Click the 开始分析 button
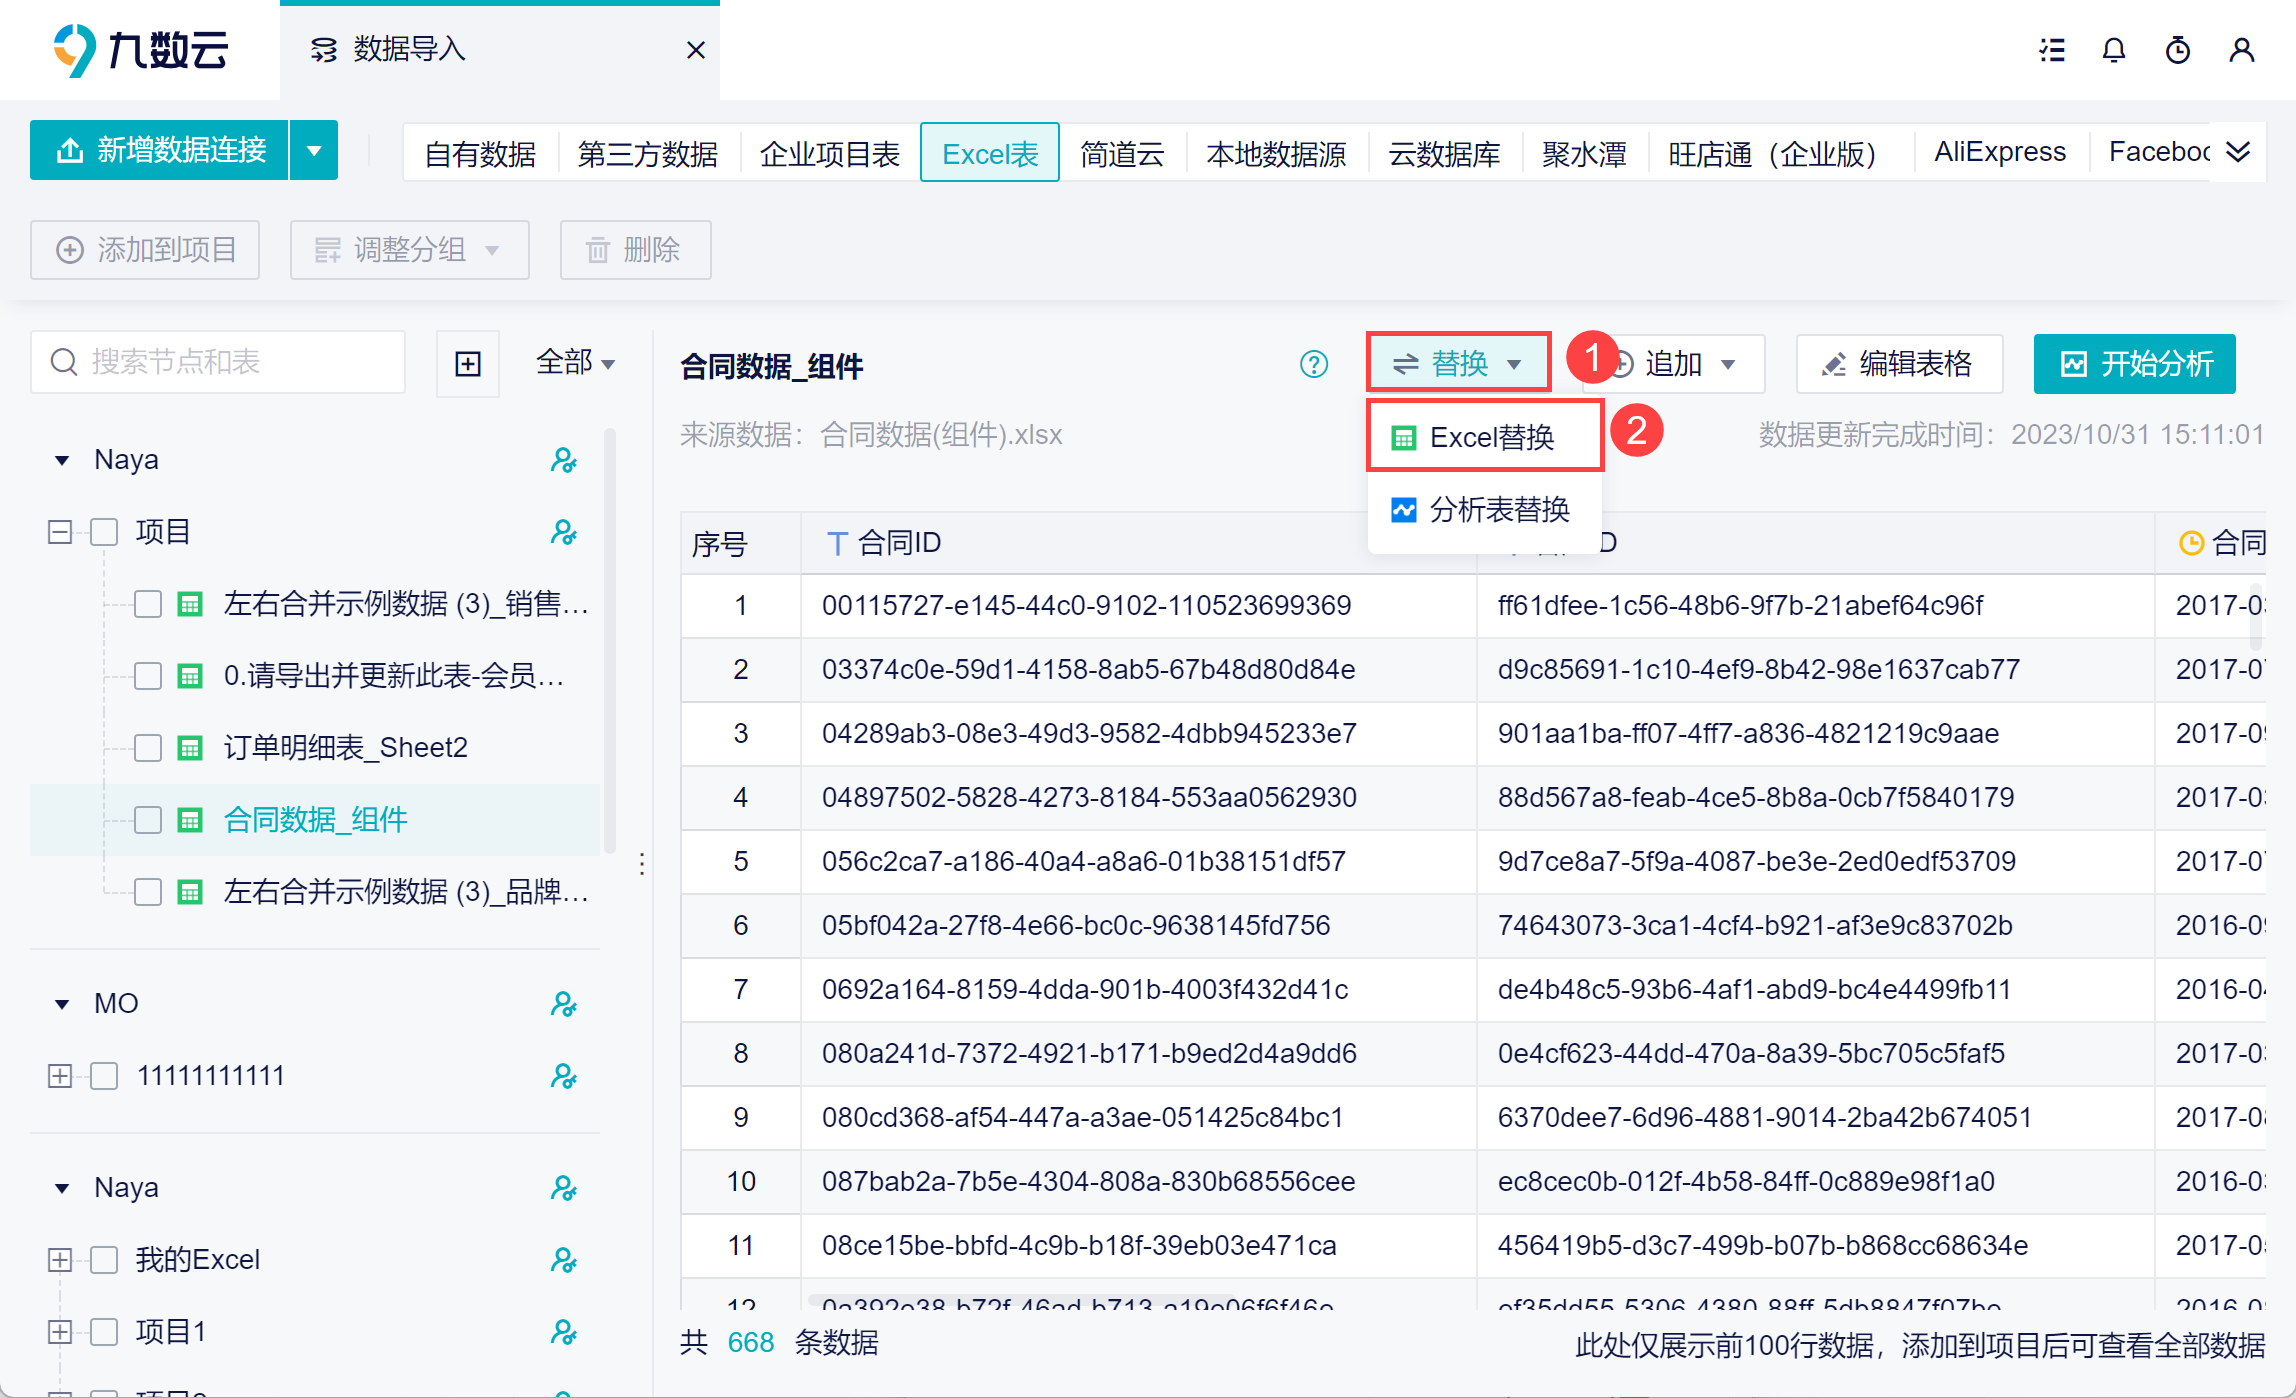This screenshot has width=2296, height=1398. pos(2134,364)
